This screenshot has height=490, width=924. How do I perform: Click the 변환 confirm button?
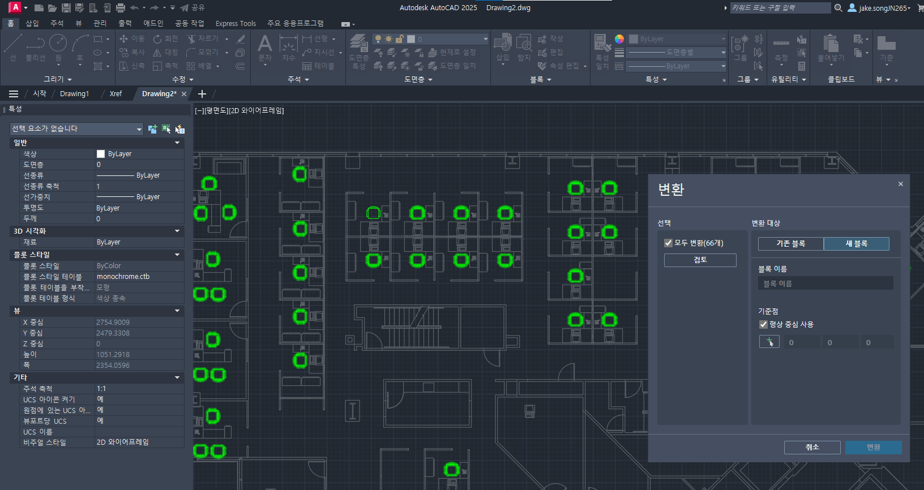point(873,447)
